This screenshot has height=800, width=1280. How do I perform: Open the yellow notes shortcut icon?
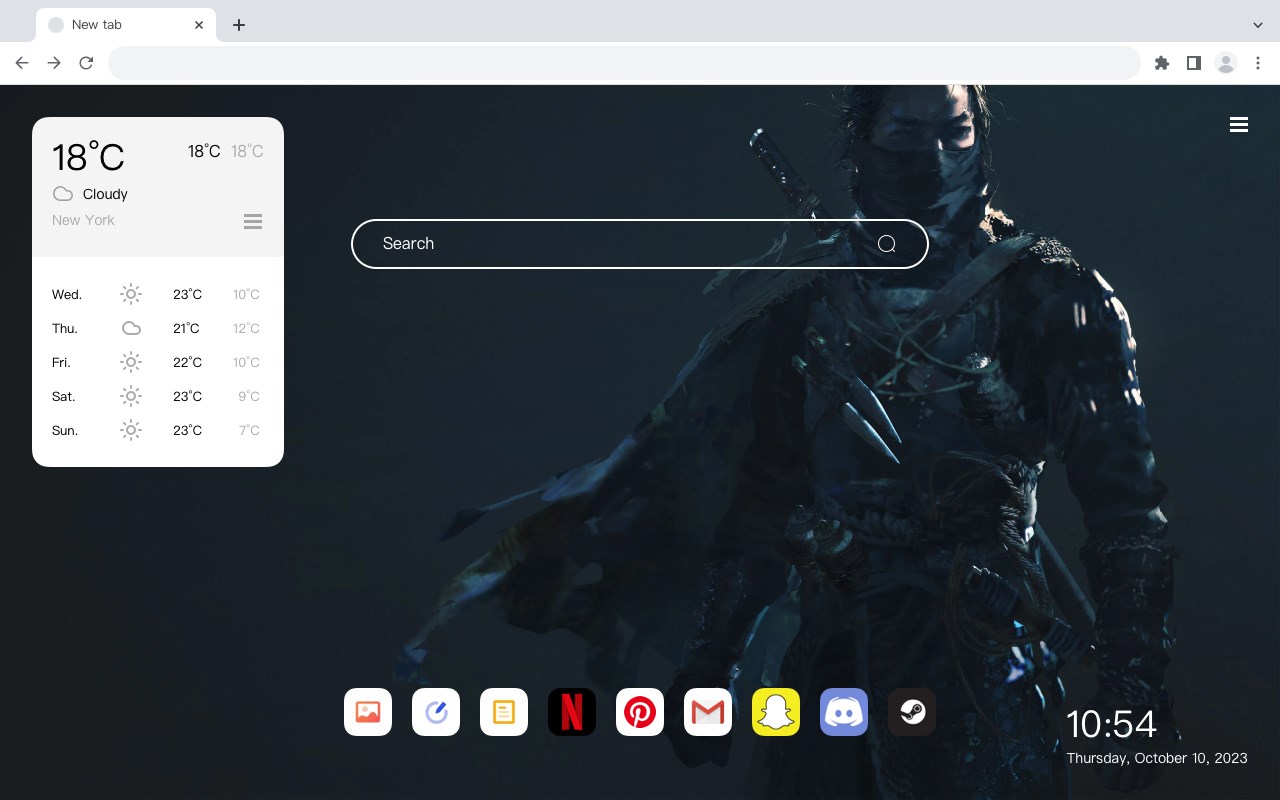[504, 712]
